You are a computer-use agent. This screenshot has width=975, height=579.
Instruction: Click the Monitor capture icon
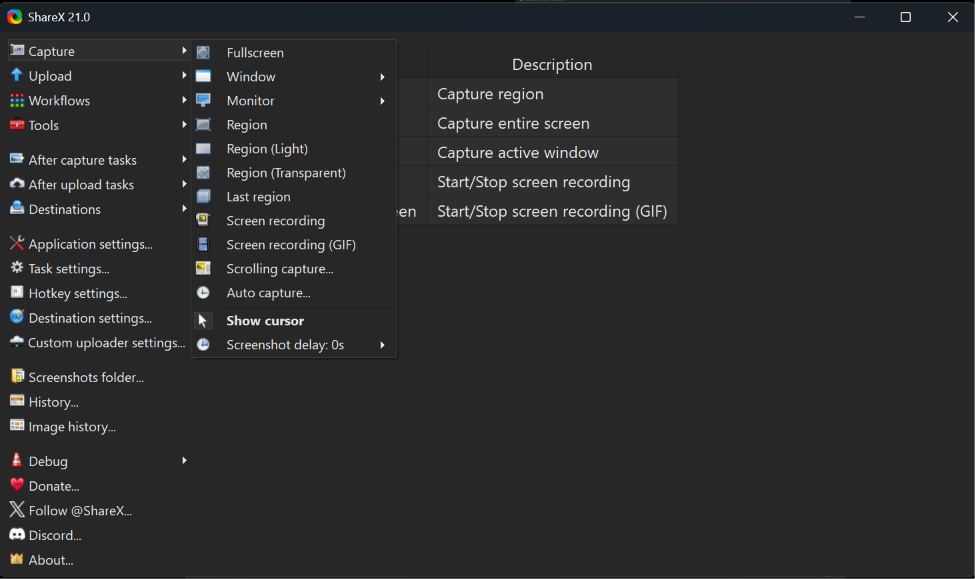pos(203,101)
